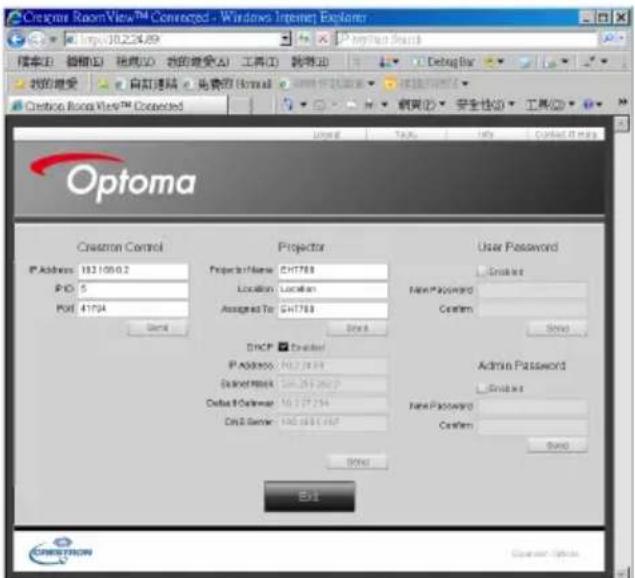This screenshot has height=578, width=635.
Task: Open the 我的最愛(A) Favorites menu
Action: pos(198,62)
